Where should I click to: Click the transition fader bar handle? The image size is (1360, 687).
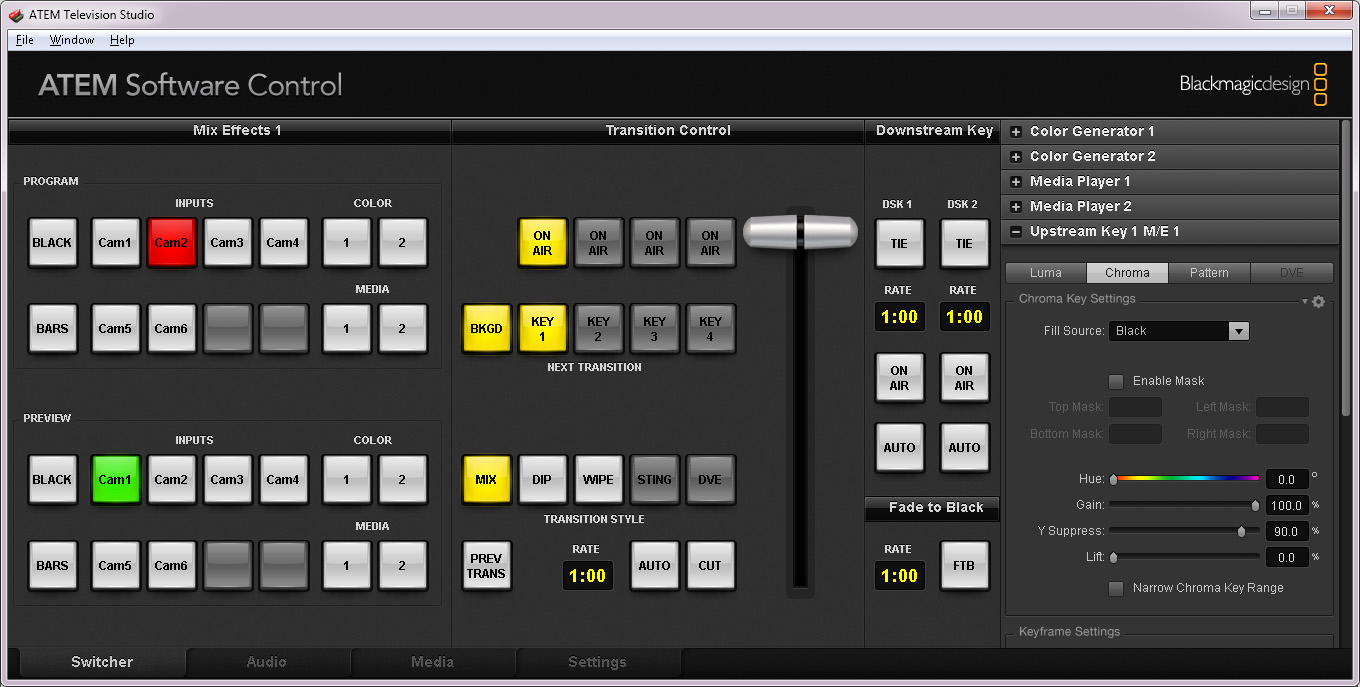800,233
